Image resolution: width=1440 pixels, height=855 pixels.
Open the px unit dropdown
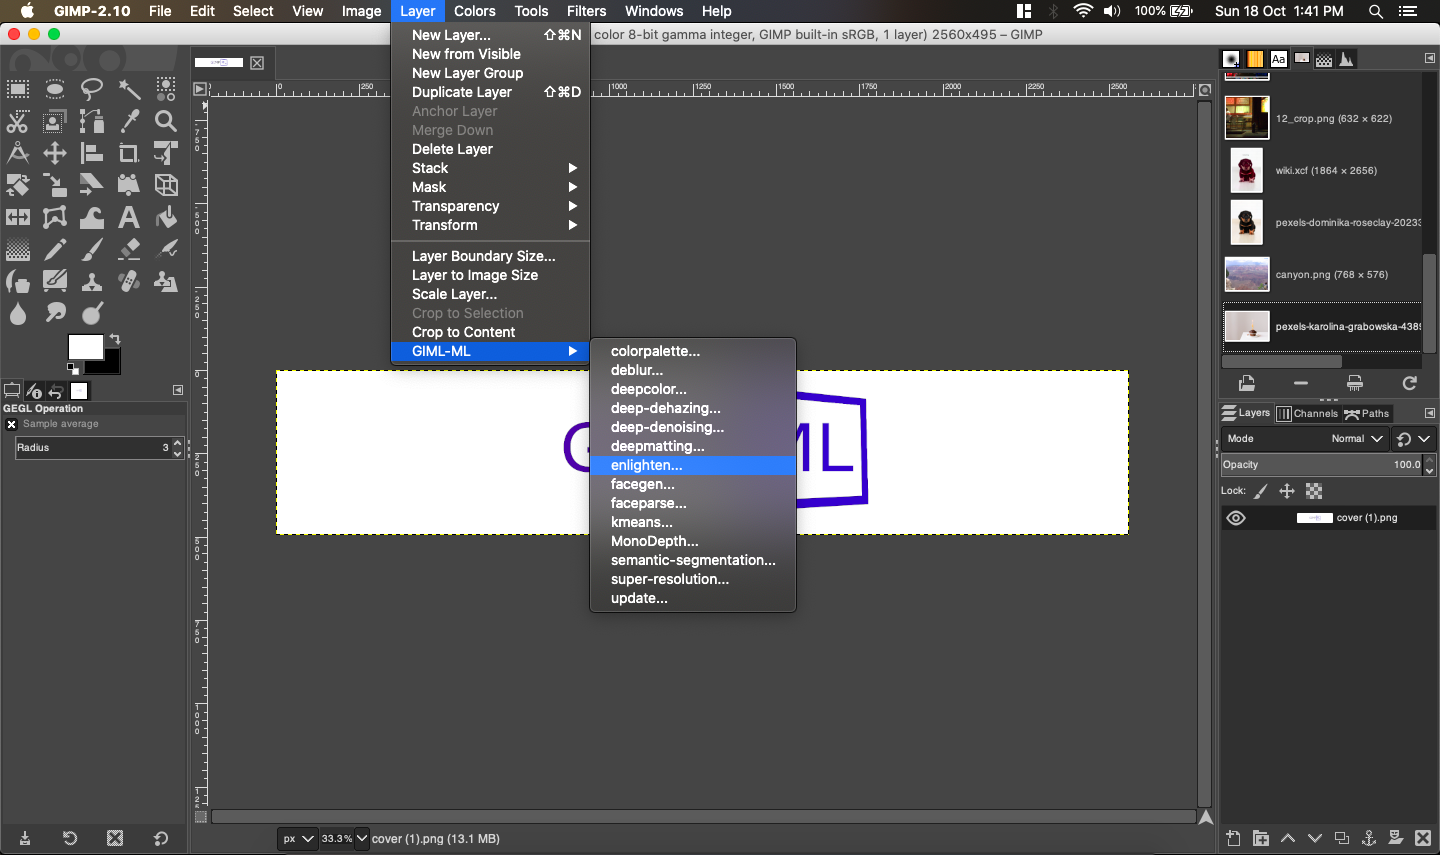(x=298, y=839)
